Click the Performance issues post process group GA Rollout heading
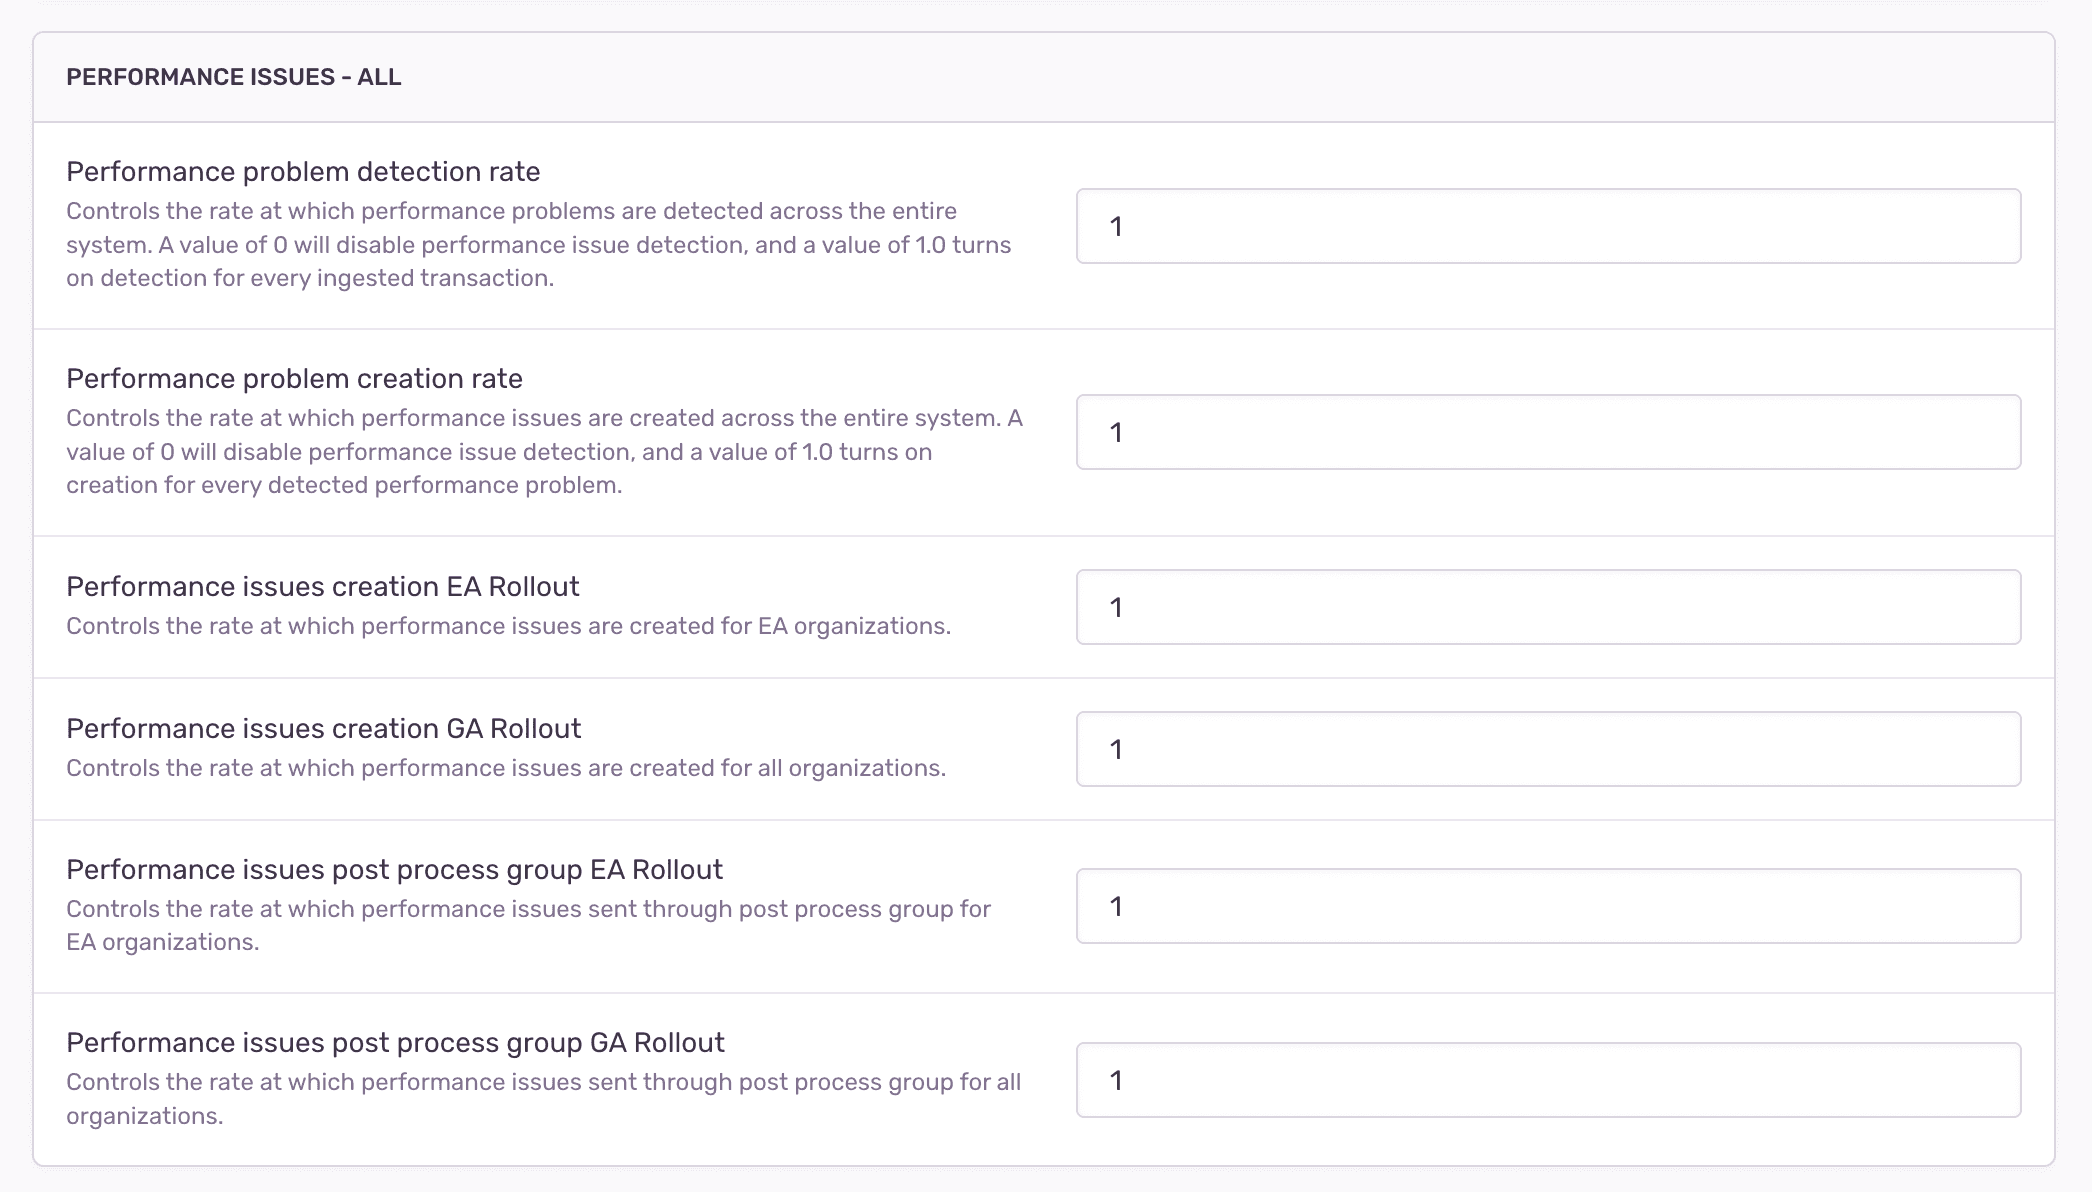The image size is (2092, 1192). tap(396, 1042)
